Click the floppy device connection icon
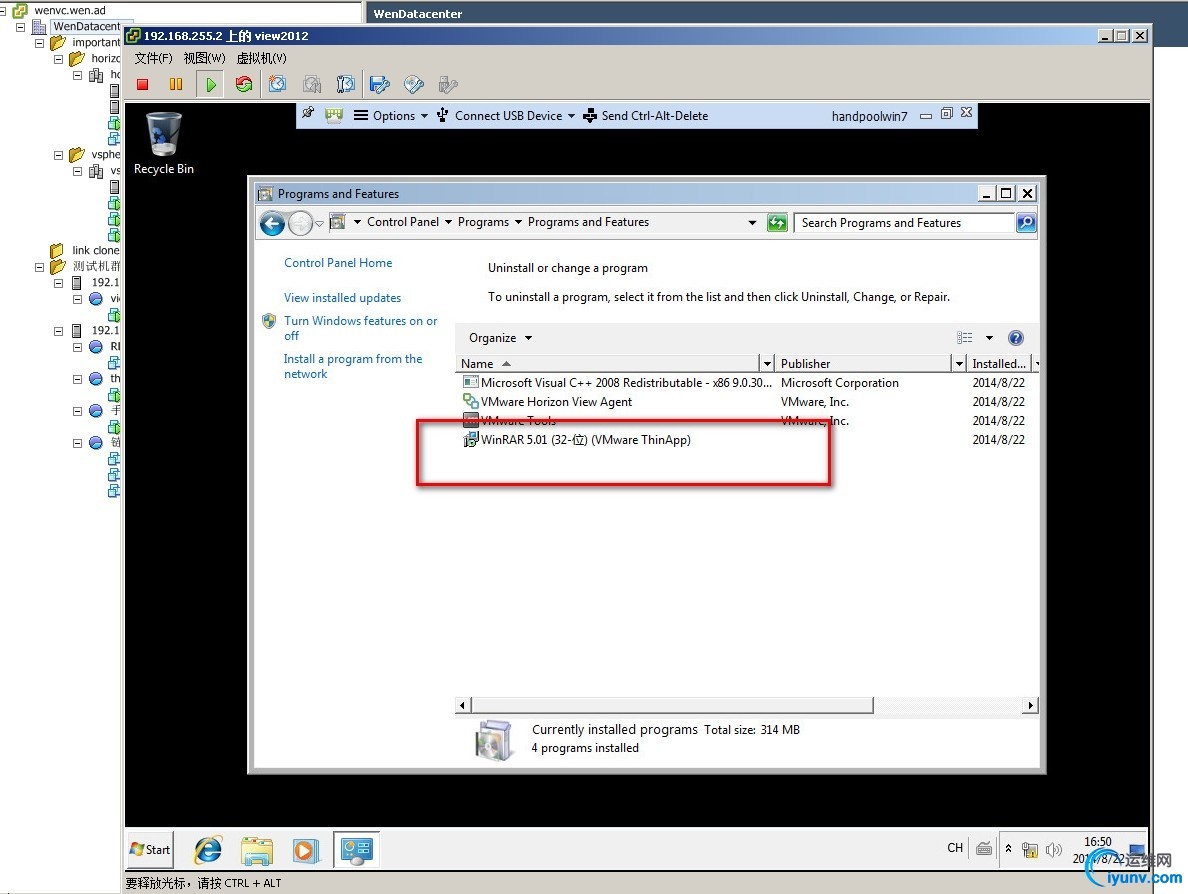The width and height of the screenshot is (1188, 894). click(x=380, y=84)
